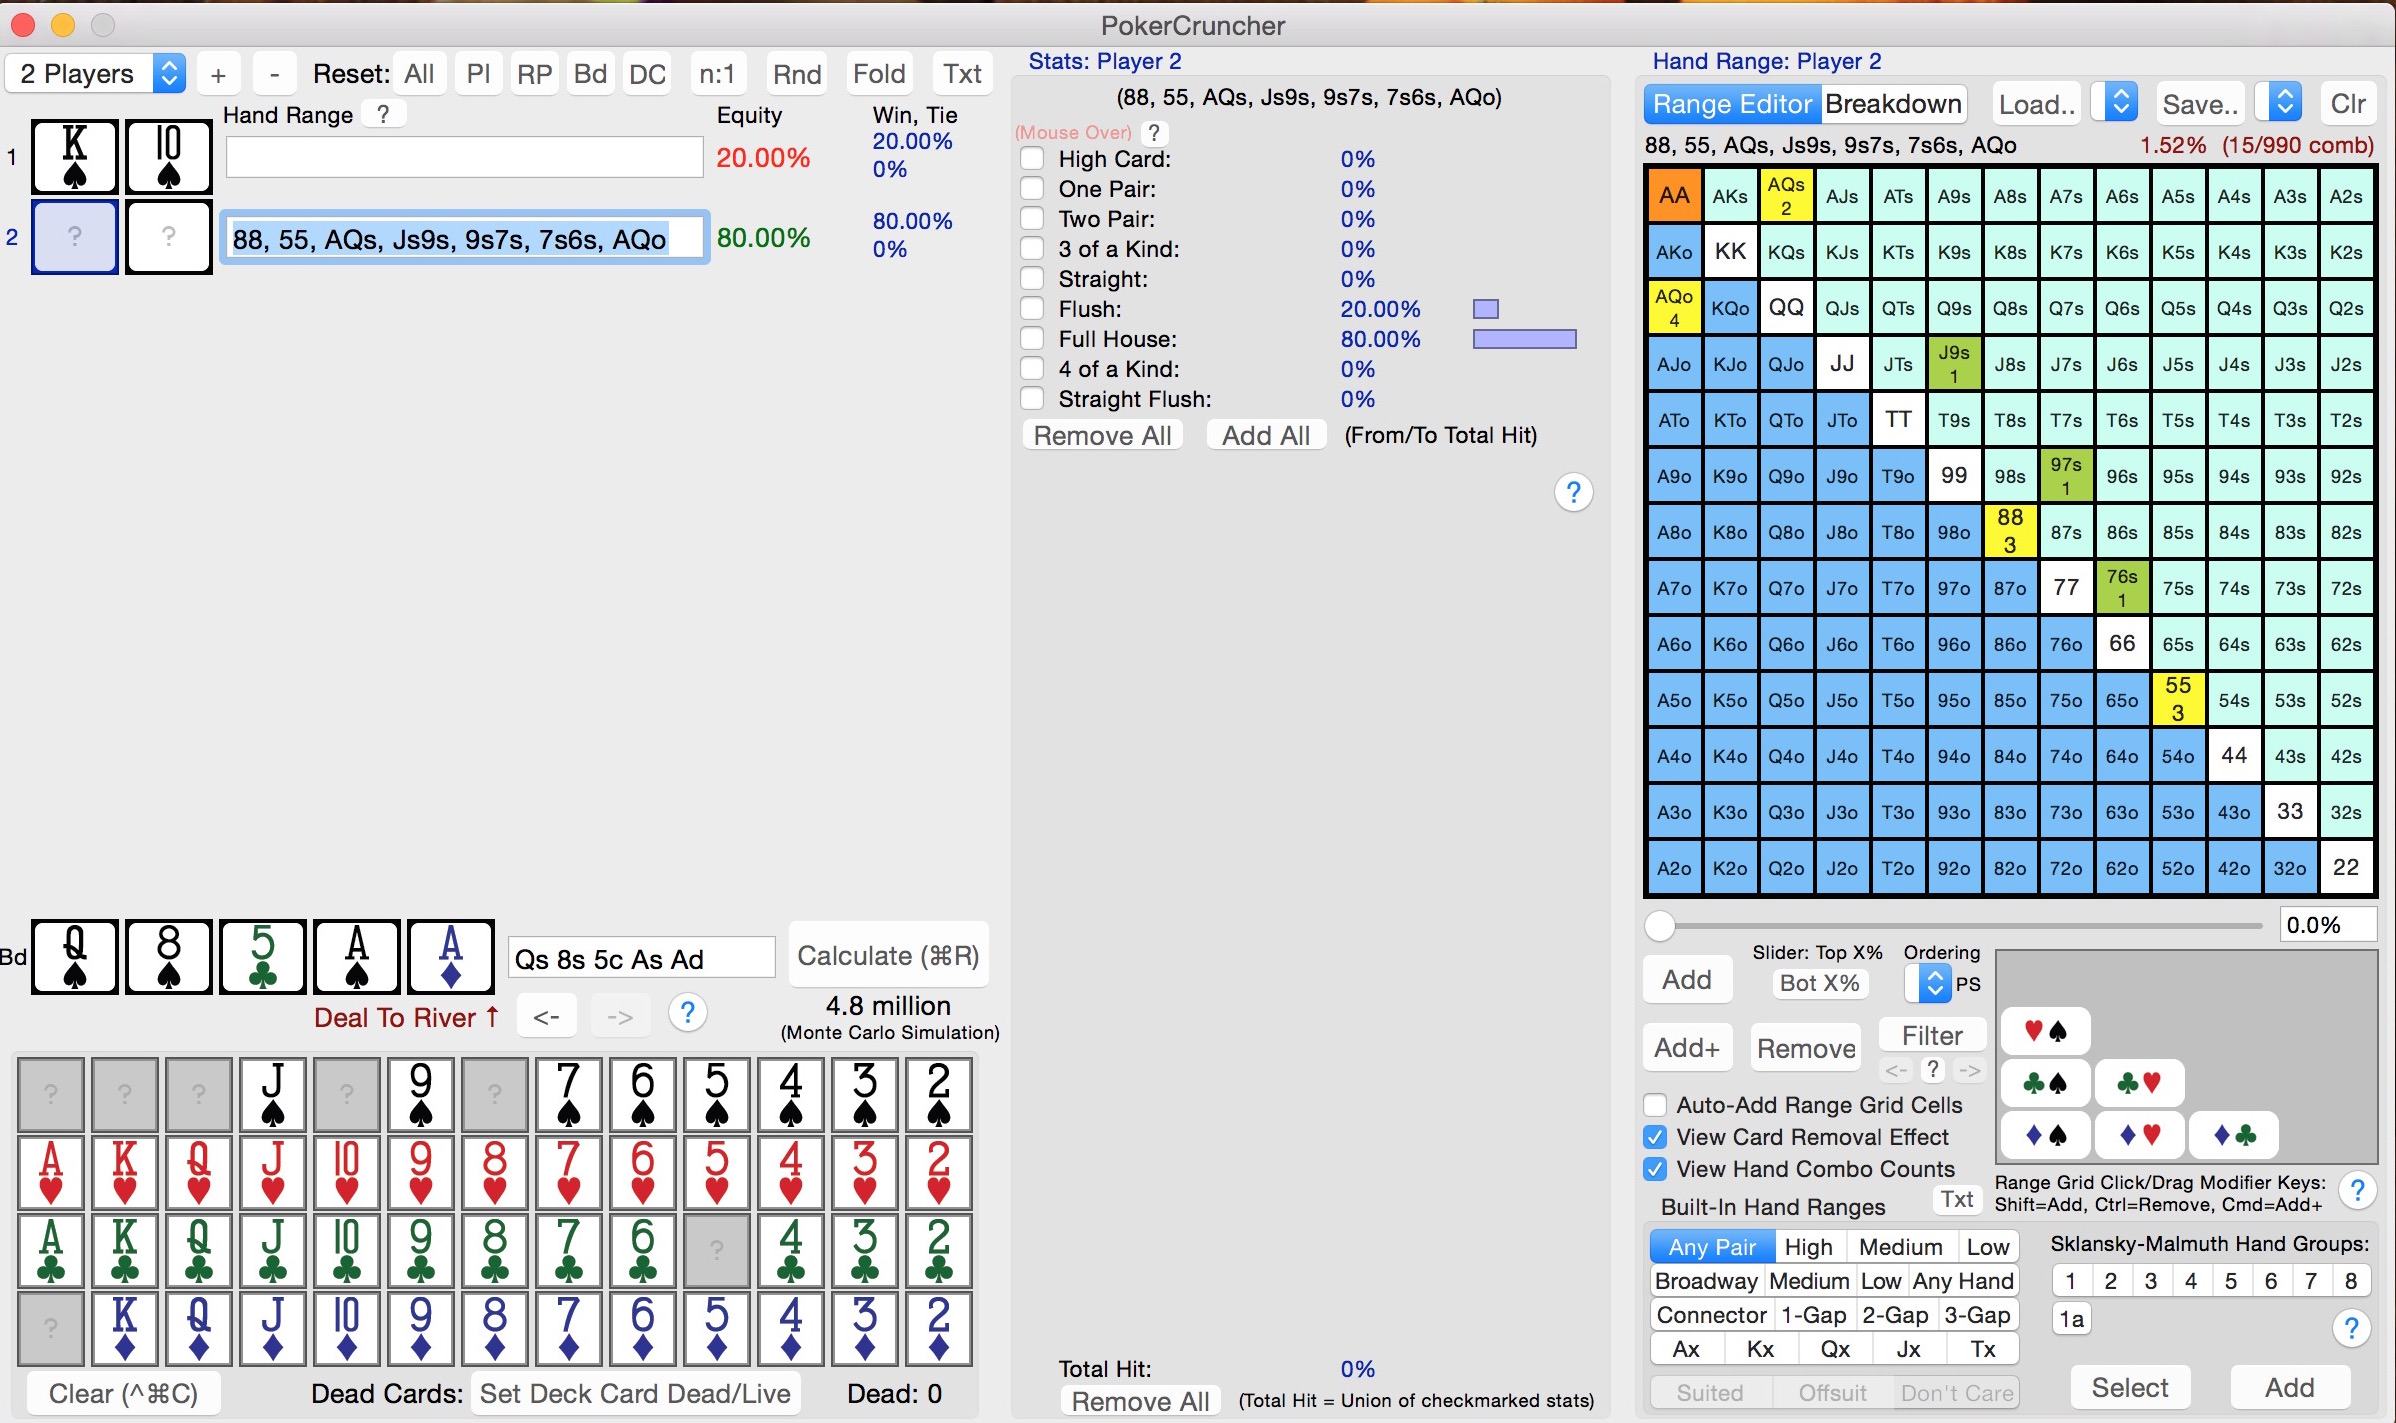Image resolution: width=2396 pixels, height=1423 pixels.
Task: Select the Broadway built-in range
Action: click(x=1706, y=1281)
